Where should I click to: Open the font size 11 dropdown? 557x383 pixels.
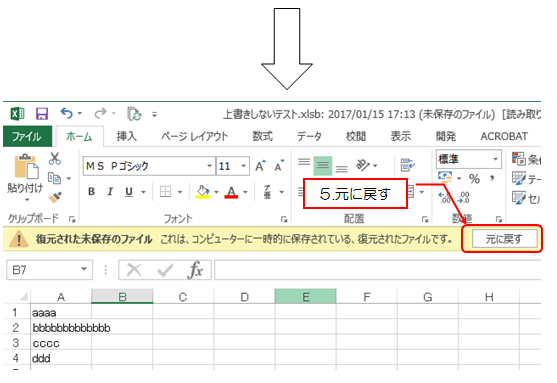244,166
